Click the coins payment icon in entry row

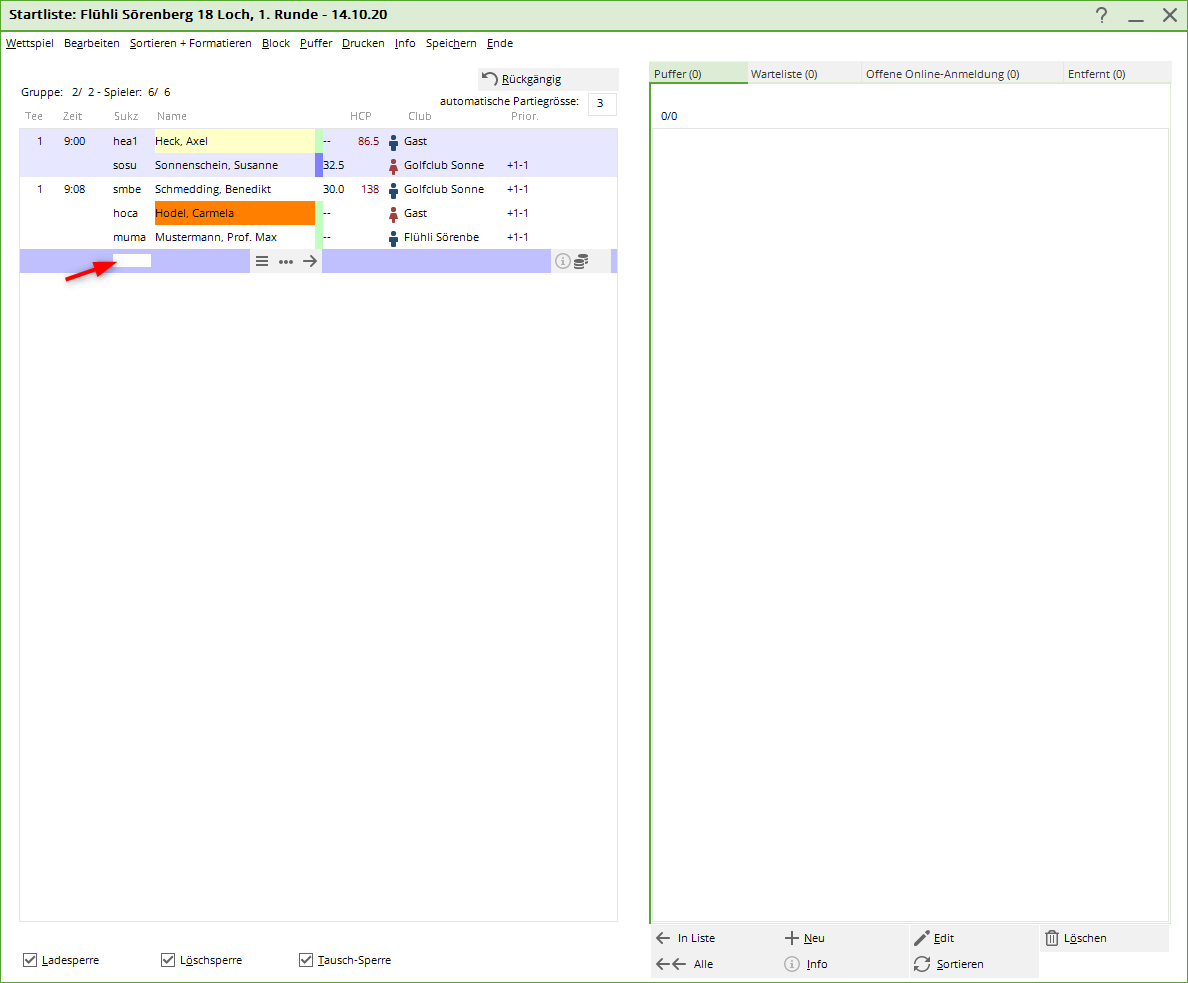tap(581, 261)
